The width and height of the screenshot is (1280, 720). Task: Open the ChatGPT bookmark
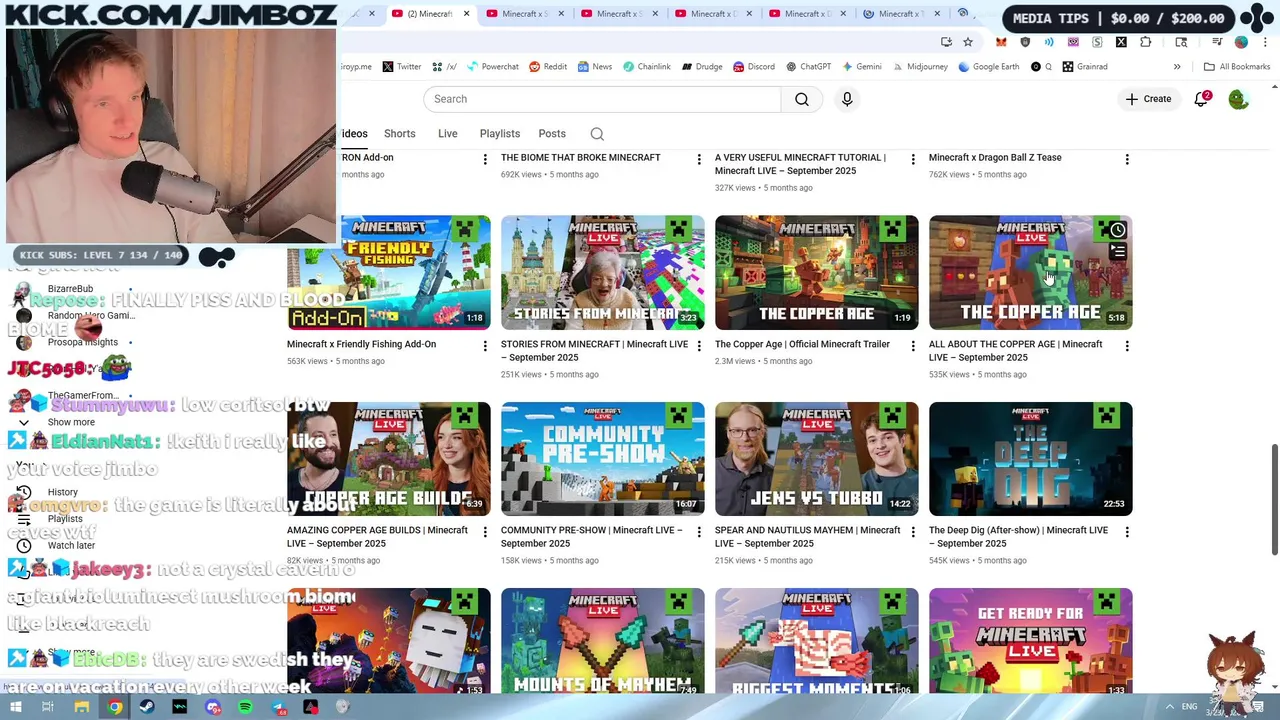[808, 67]
